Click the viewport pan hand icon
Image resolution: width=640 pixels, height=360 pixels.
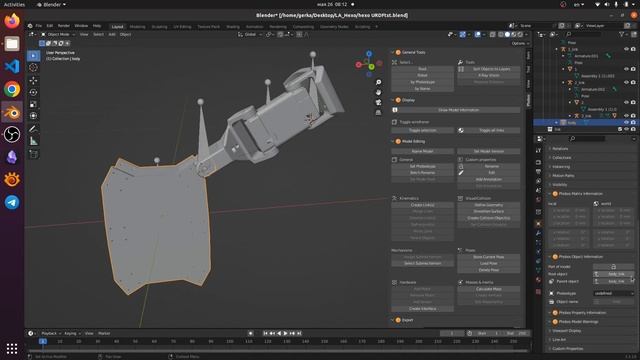pyautogui.click(x=378, y=92)
